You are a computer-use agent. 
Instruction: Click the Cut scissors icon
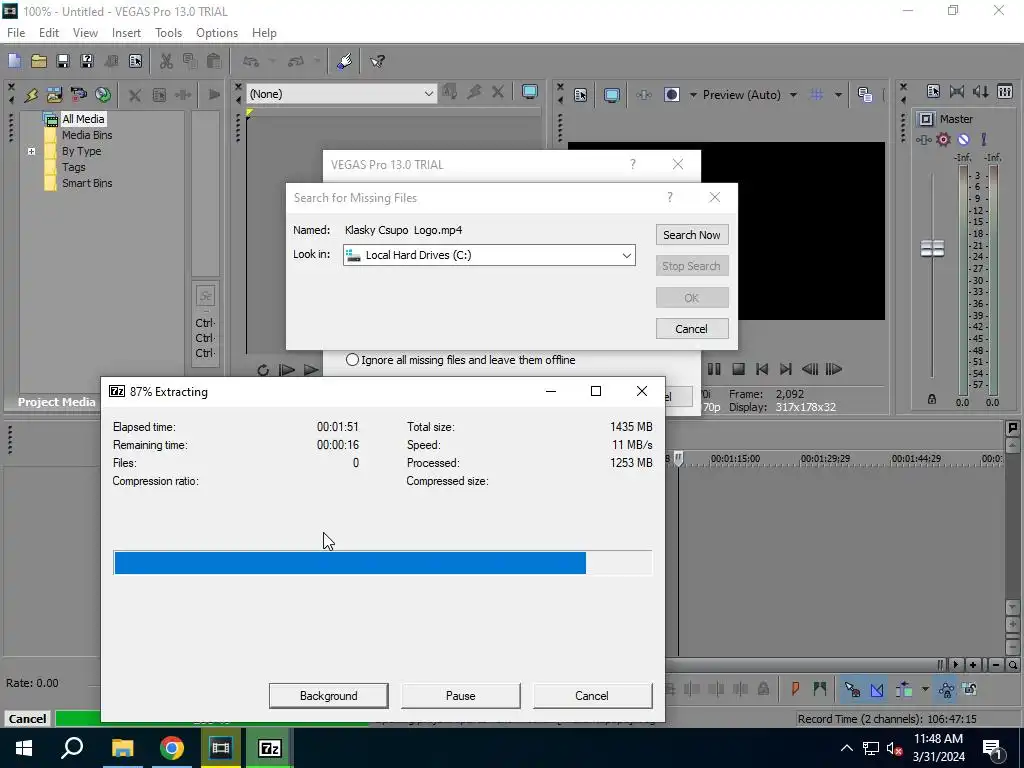coord(166,61)
